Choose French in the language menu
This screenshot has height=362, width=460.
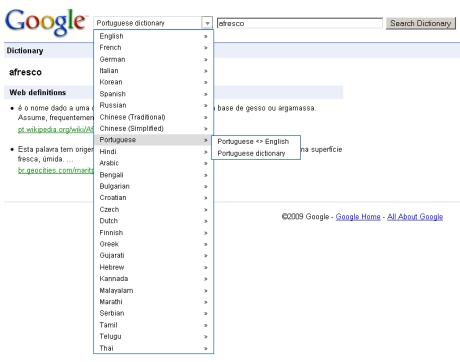point(153,48)
